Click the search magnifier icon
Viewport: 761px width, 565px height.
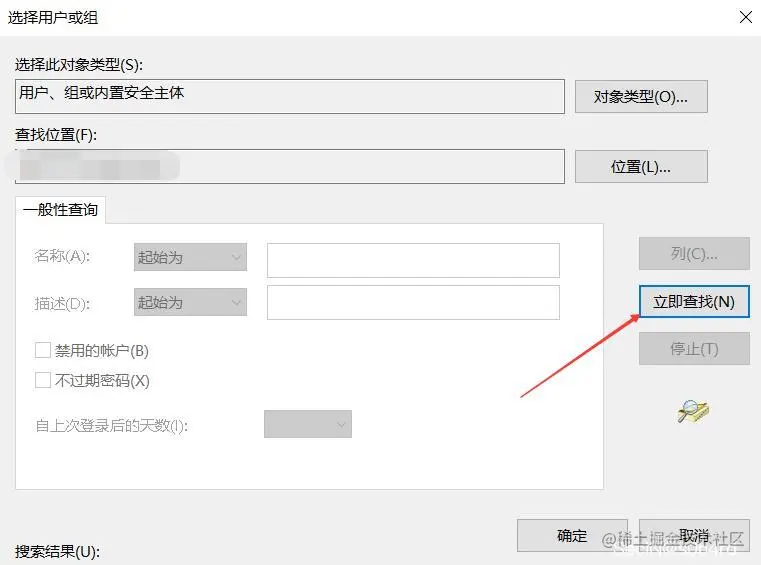[x=693, y=411]
